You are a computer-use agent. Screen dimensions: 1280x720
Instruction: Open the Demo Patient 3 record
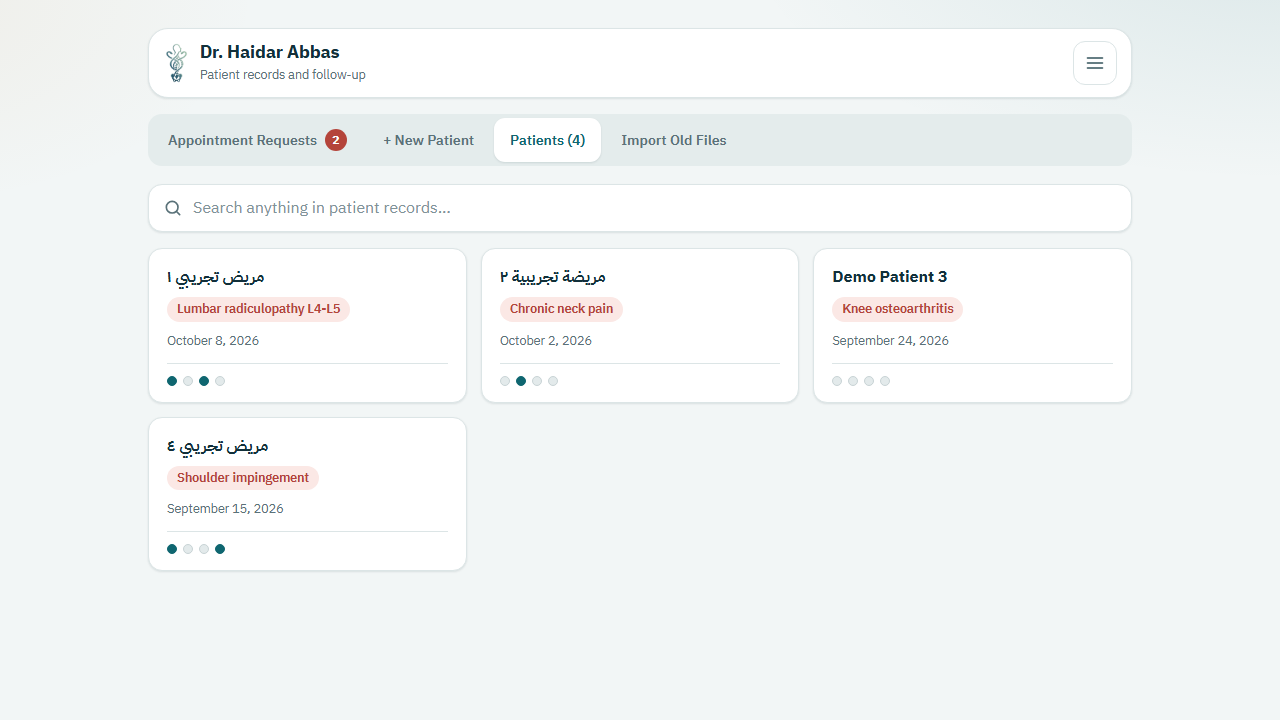(972, 326)
